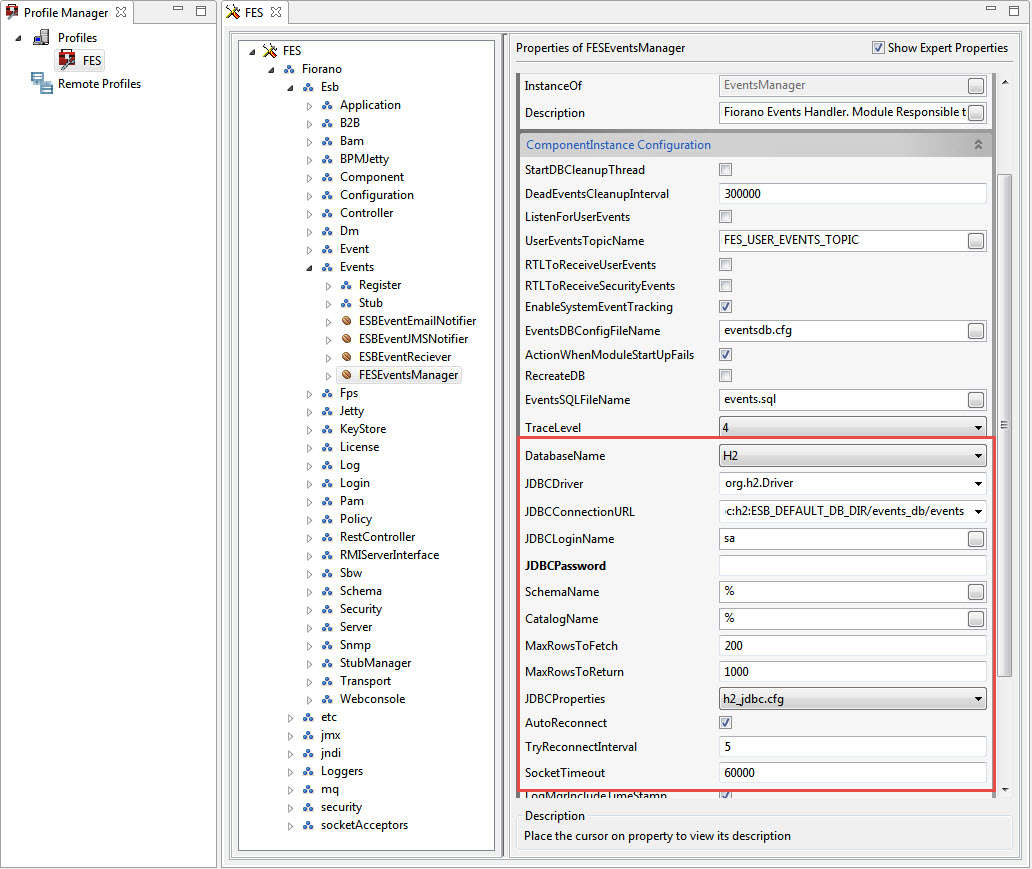
Task: Click the Fiorano domain node icon
Action: click(289, 69)
